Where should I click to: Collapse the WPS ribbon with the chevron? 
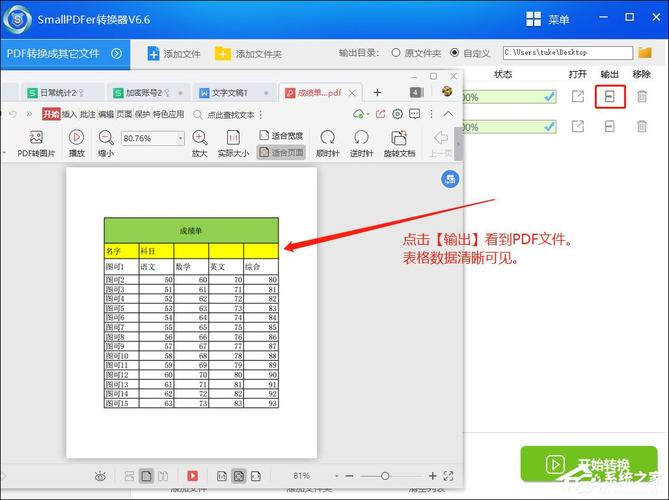pyautogui.click(x=448, y=114)
